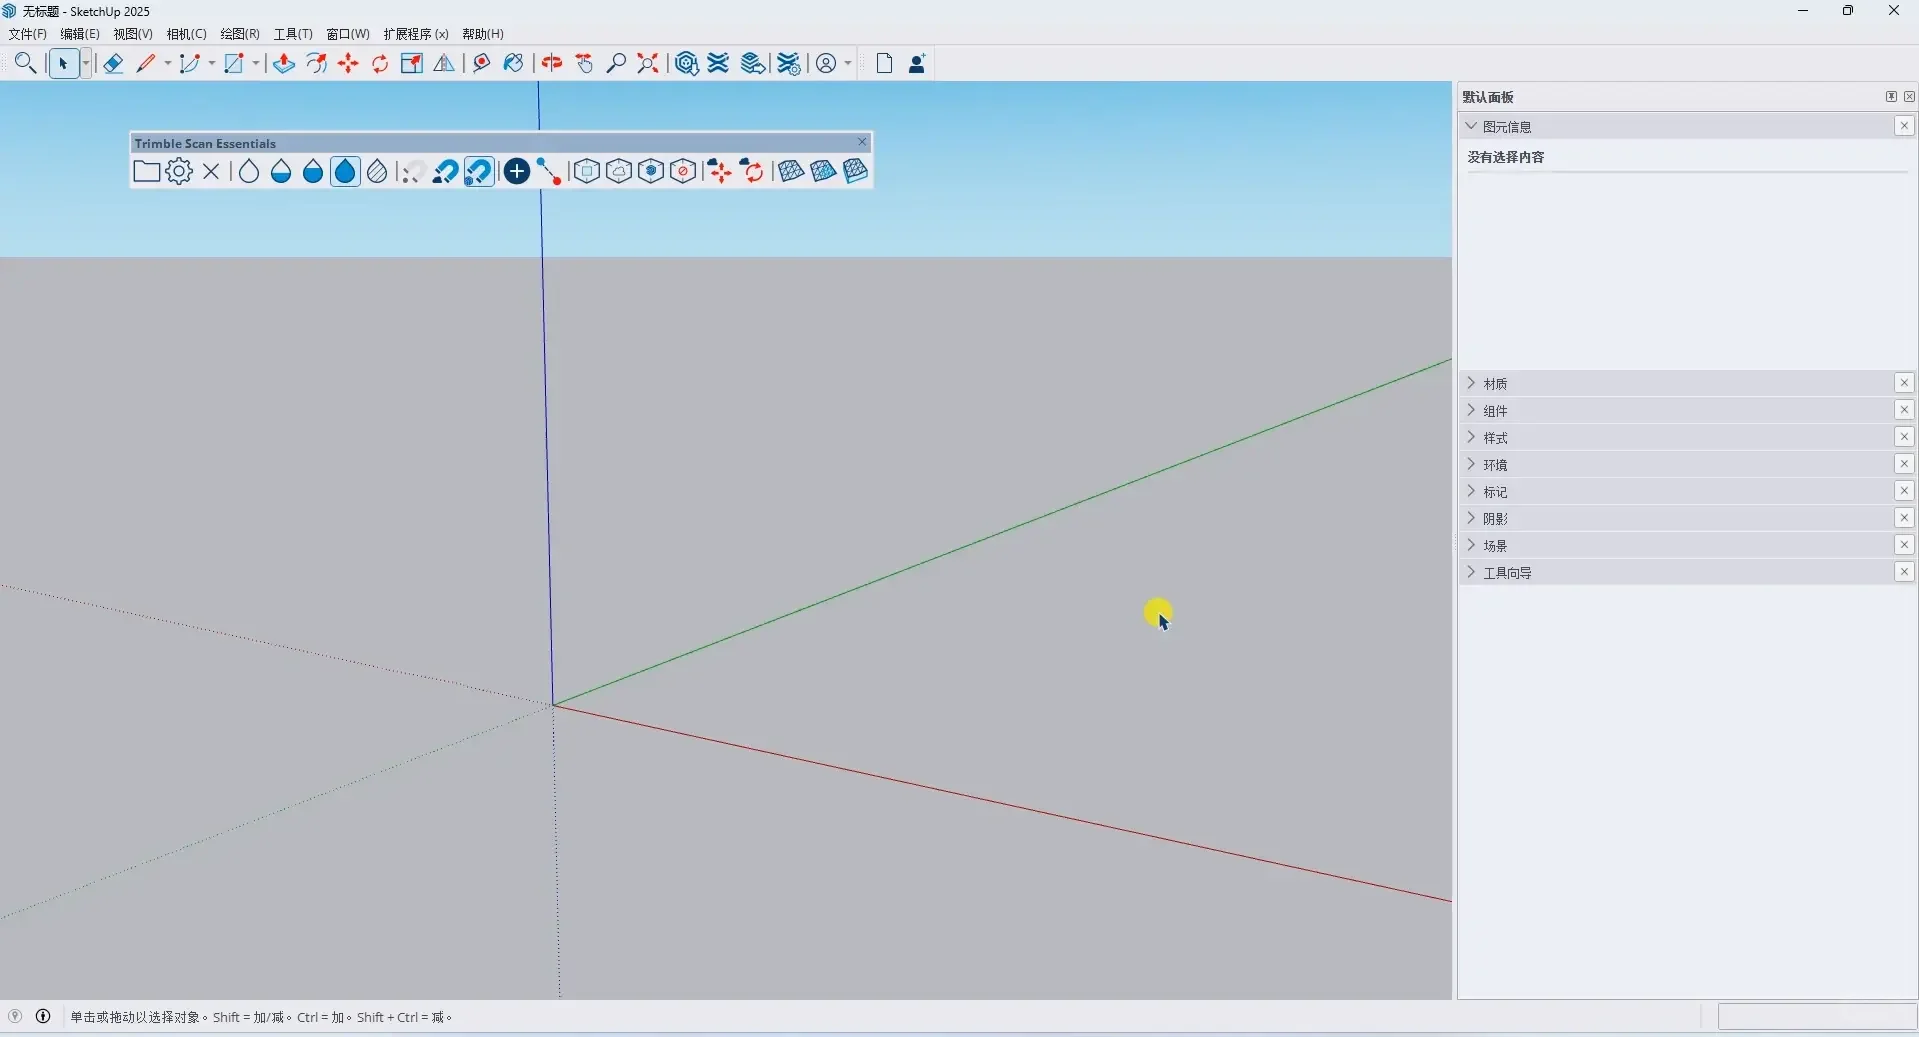Click the box icon containing a cloud
1919x1037 pixels.
click(619, 172)
